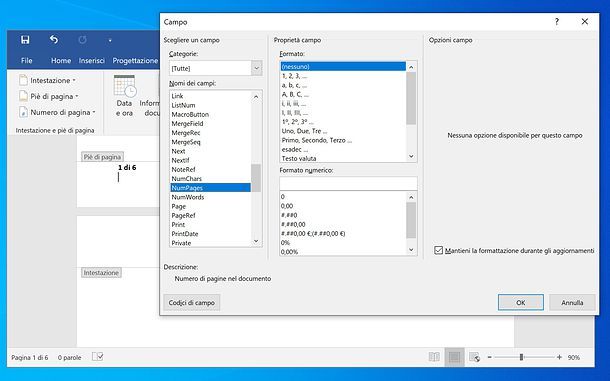
Task: Select PageRef field name
Action: (x=210, y=216)
